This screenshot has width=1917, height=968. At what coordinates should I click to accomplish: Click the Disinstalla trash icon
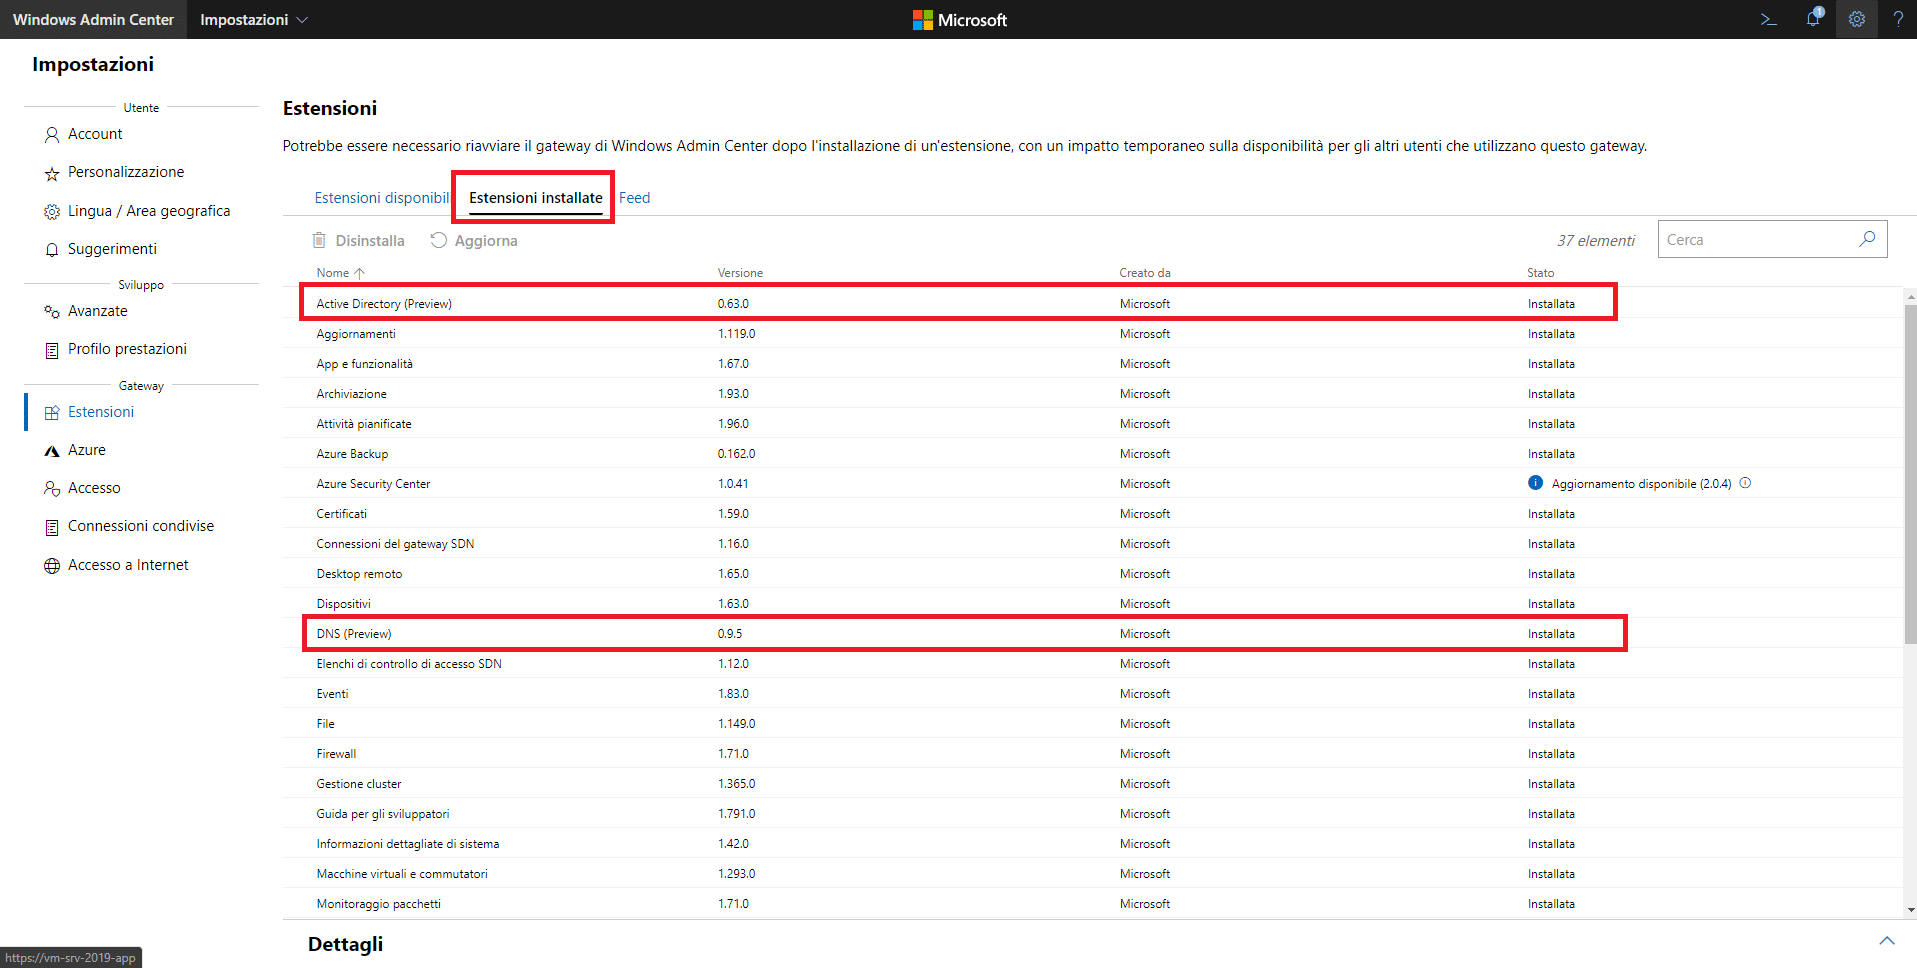tap(319, 240)
